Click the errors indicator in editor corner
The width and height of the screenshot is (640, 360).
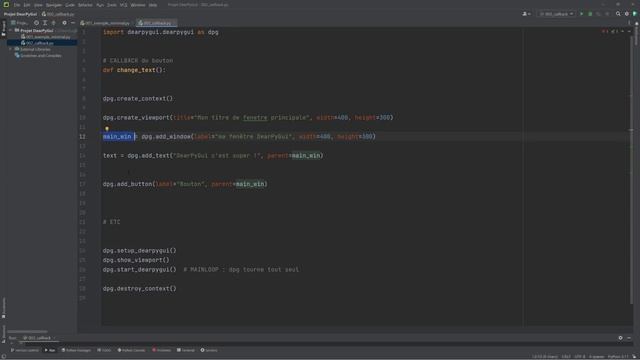605,31
